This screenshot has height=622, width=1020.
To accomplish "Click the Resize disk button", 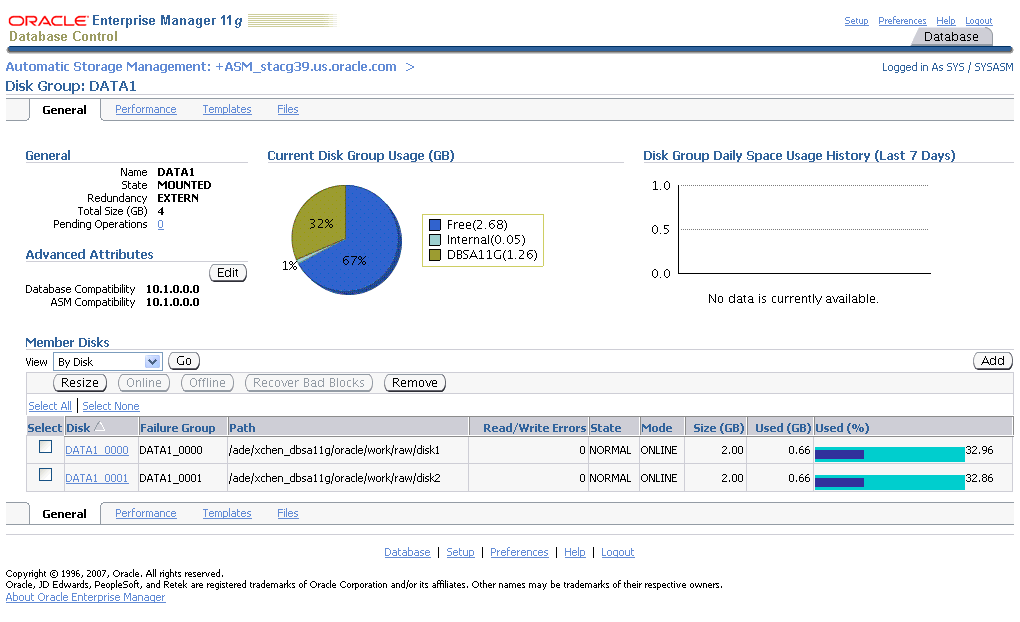I will coord(80,383).
